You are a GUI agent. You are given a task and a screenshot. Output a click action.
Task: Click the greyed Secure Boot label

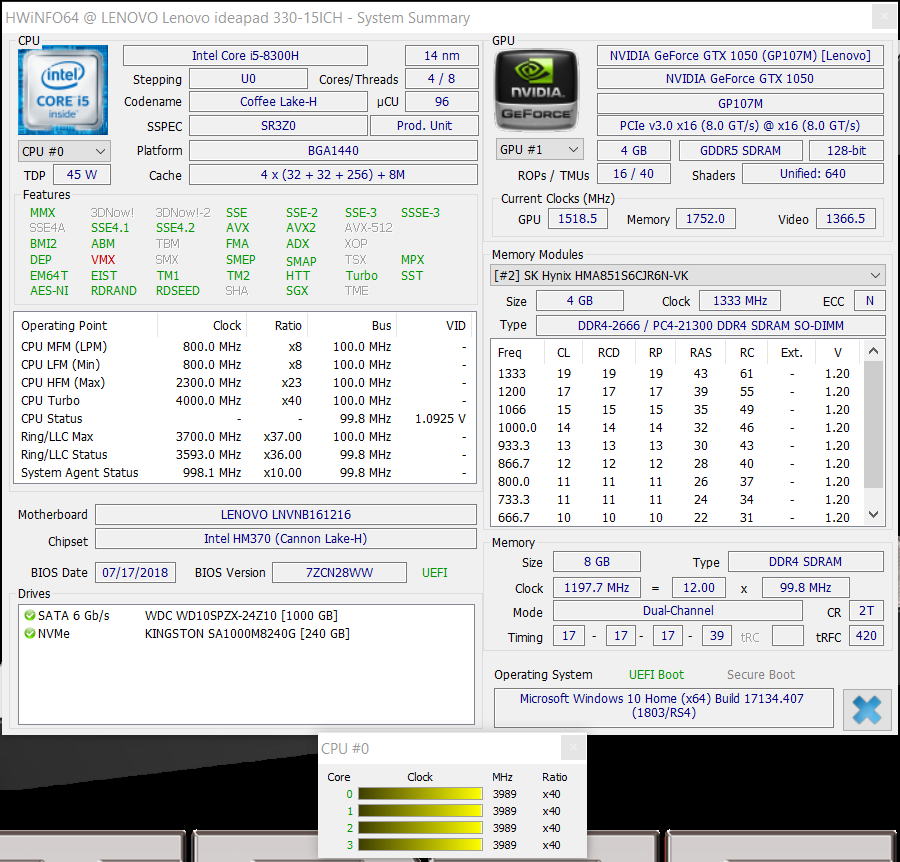[x=761, y=675]
